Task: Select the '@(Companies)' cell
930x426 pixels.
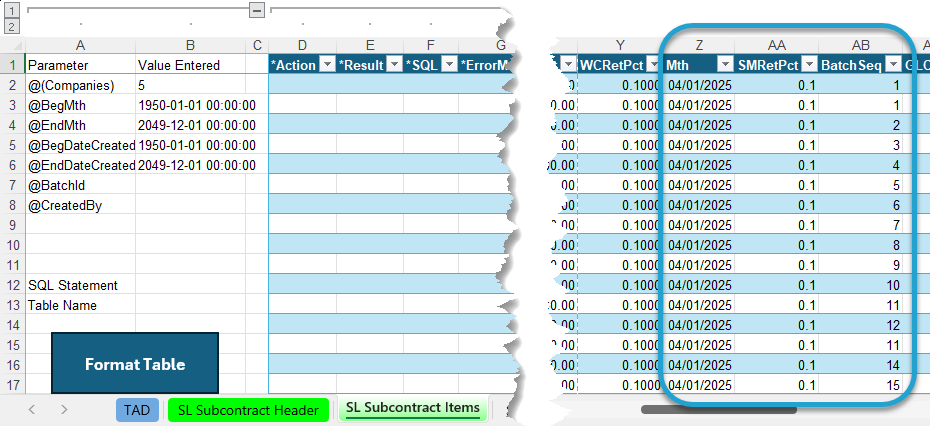Action: coord(81,85)
